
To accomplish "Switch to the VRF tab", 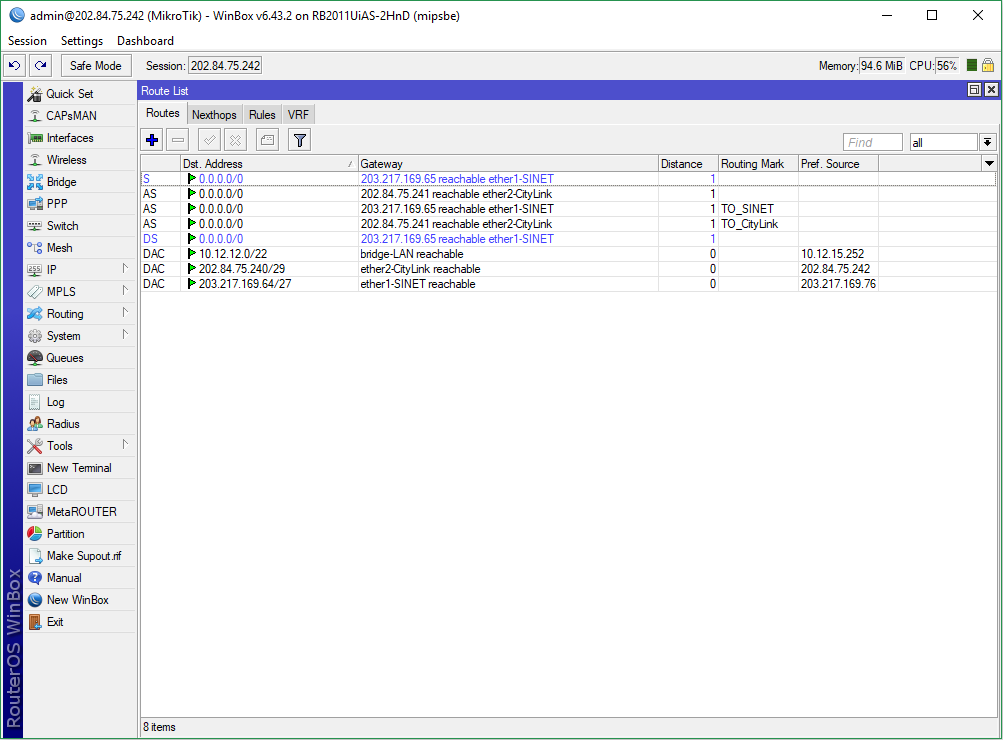I will pos(298,114).
